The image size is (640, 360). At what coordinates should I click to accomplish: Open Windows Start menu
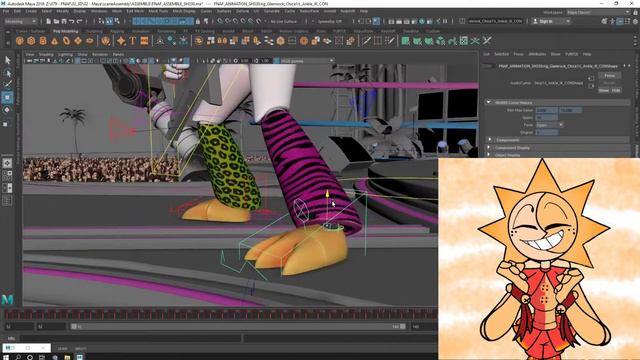[x=6, y=357]
